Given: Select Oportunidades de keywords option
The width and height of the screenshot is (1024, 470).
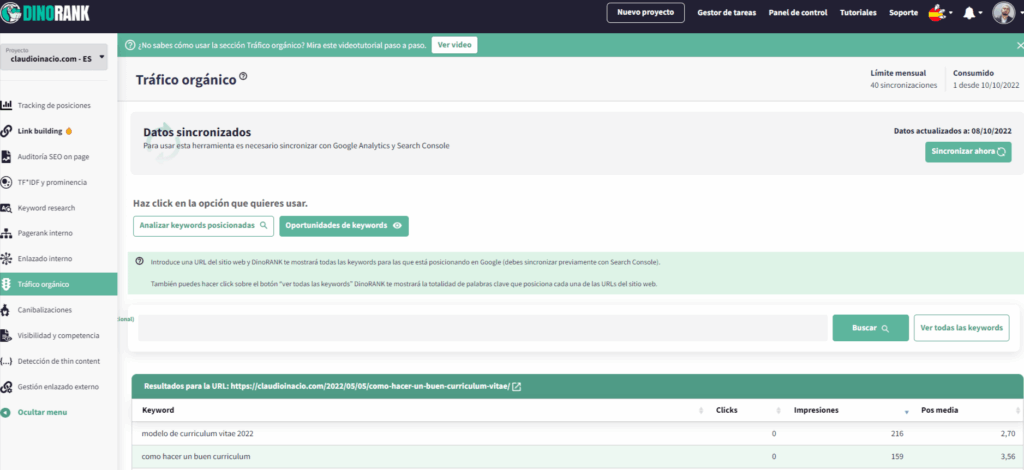Looking at the screenshot, I should pos(343,226).
